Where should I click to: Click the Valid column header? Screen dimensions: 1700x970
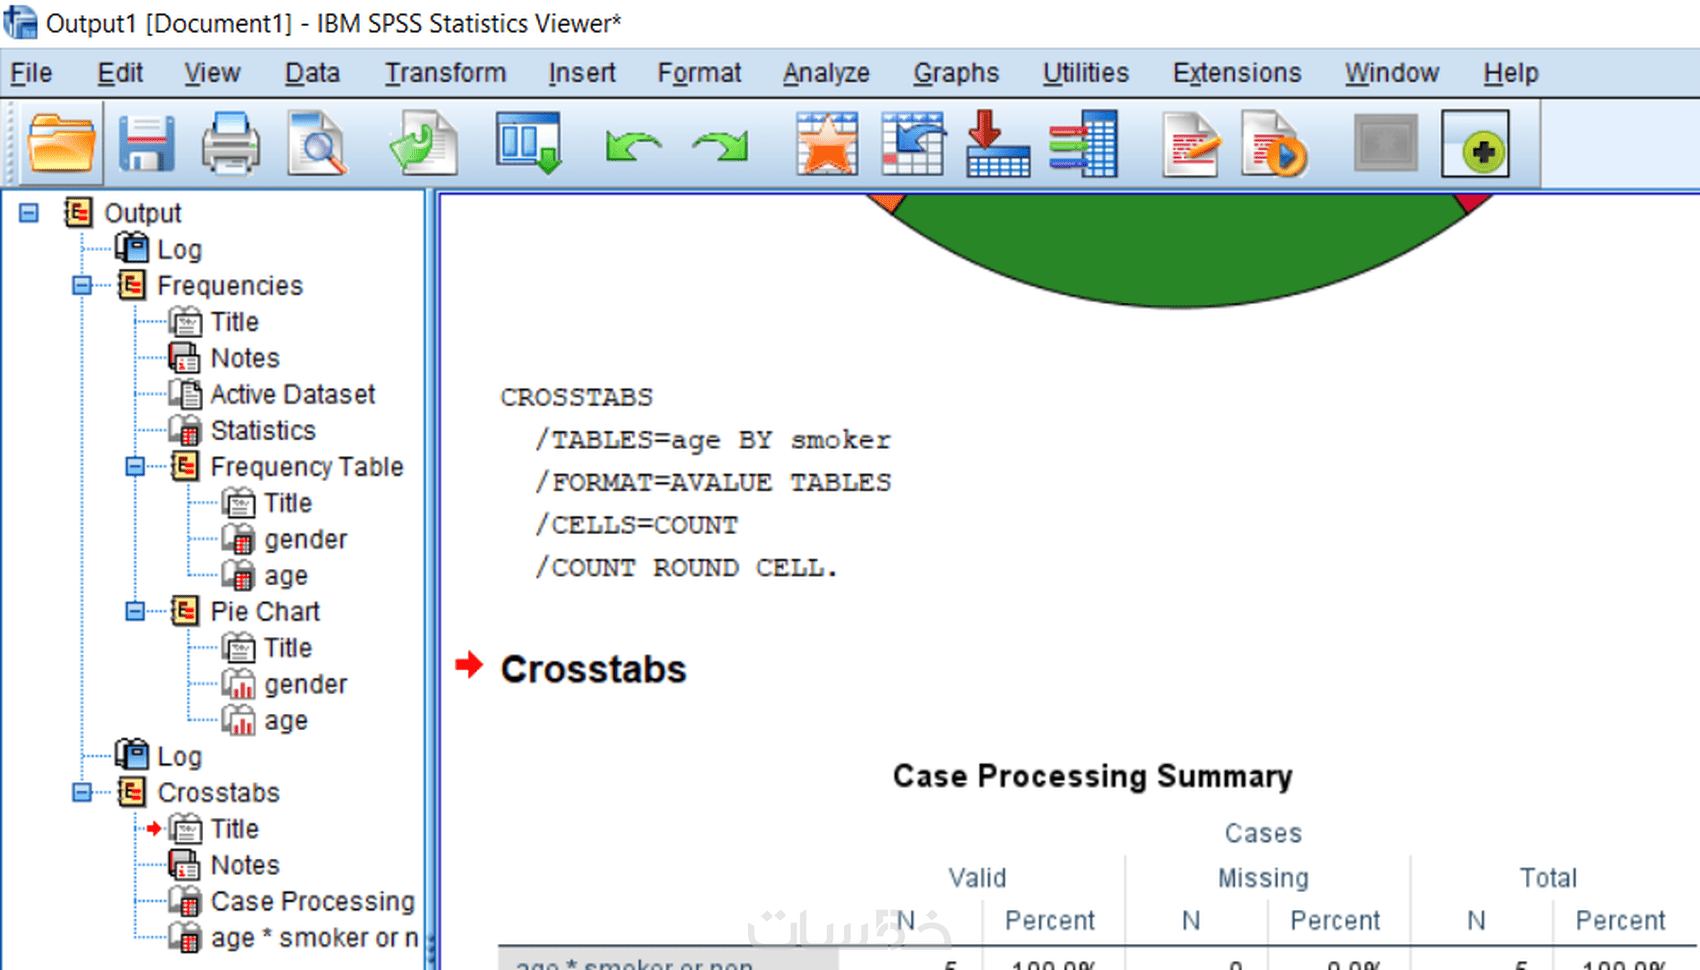pos(977,878)
